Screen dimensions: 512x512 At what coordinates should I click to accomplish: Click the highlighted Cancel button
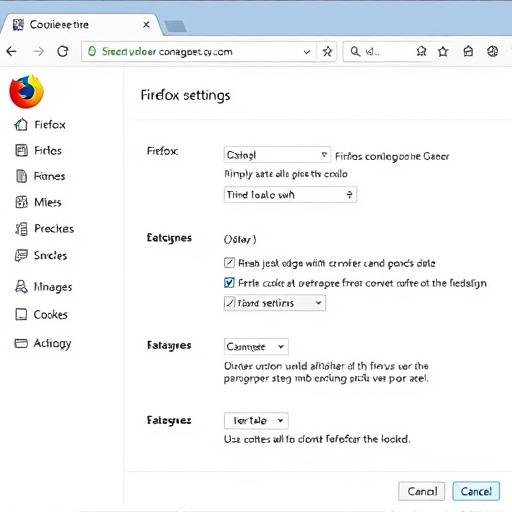pyautogui.click(x=476, y=491)
